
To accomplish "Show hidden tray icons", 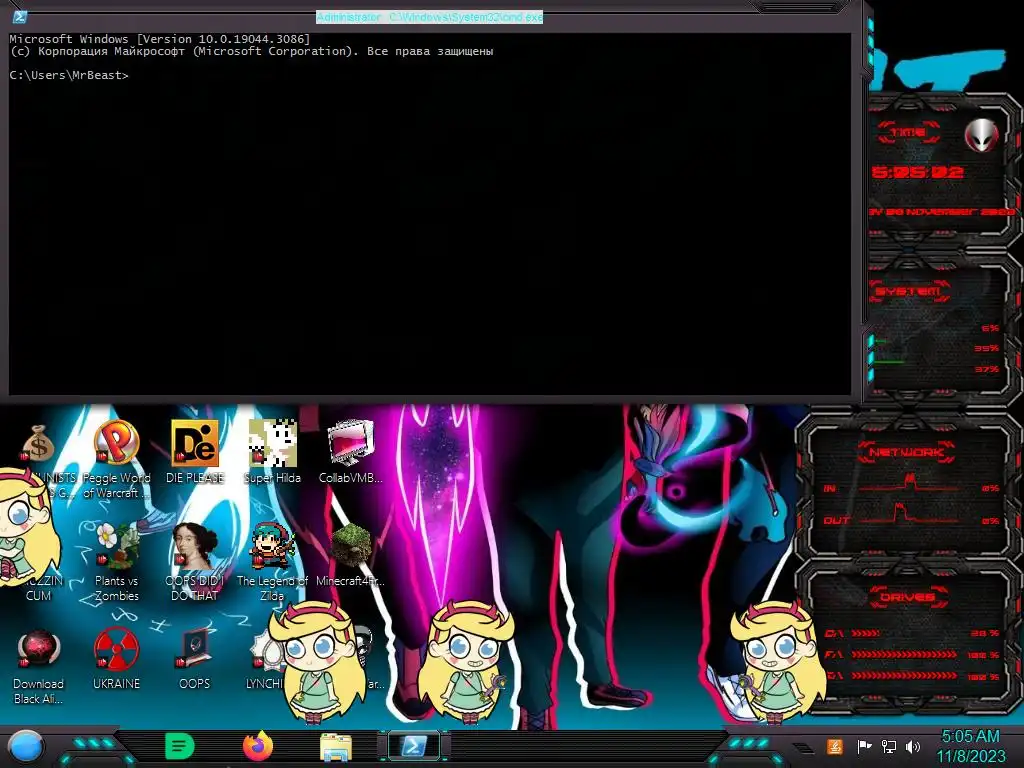I will 803,748.
